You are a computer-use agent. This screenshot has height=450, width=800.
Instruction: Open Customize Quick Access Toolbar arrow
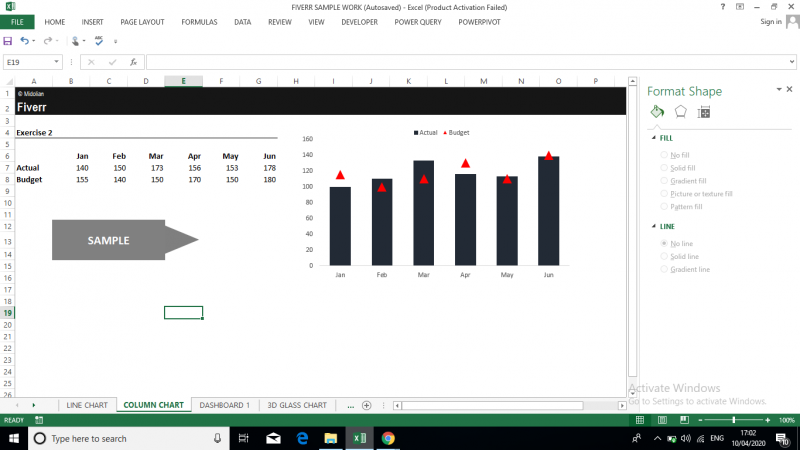point(115,41)
